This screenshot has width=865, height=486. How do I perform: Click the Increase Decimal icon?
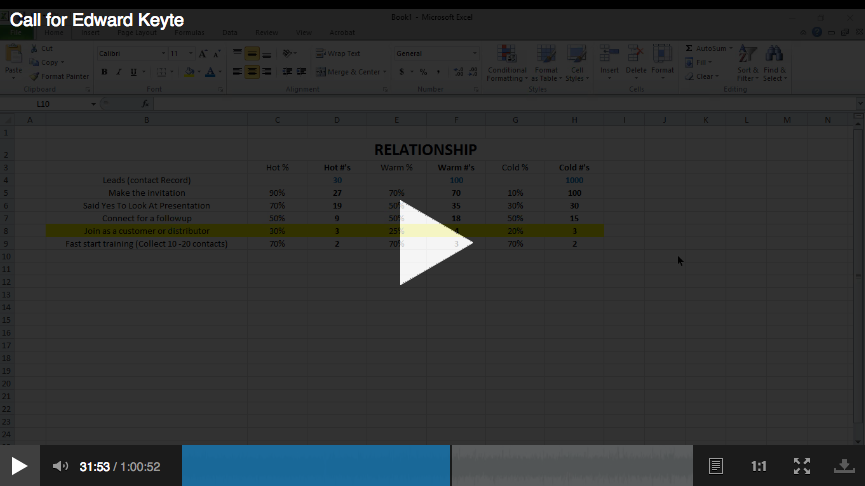pos(458,72)
